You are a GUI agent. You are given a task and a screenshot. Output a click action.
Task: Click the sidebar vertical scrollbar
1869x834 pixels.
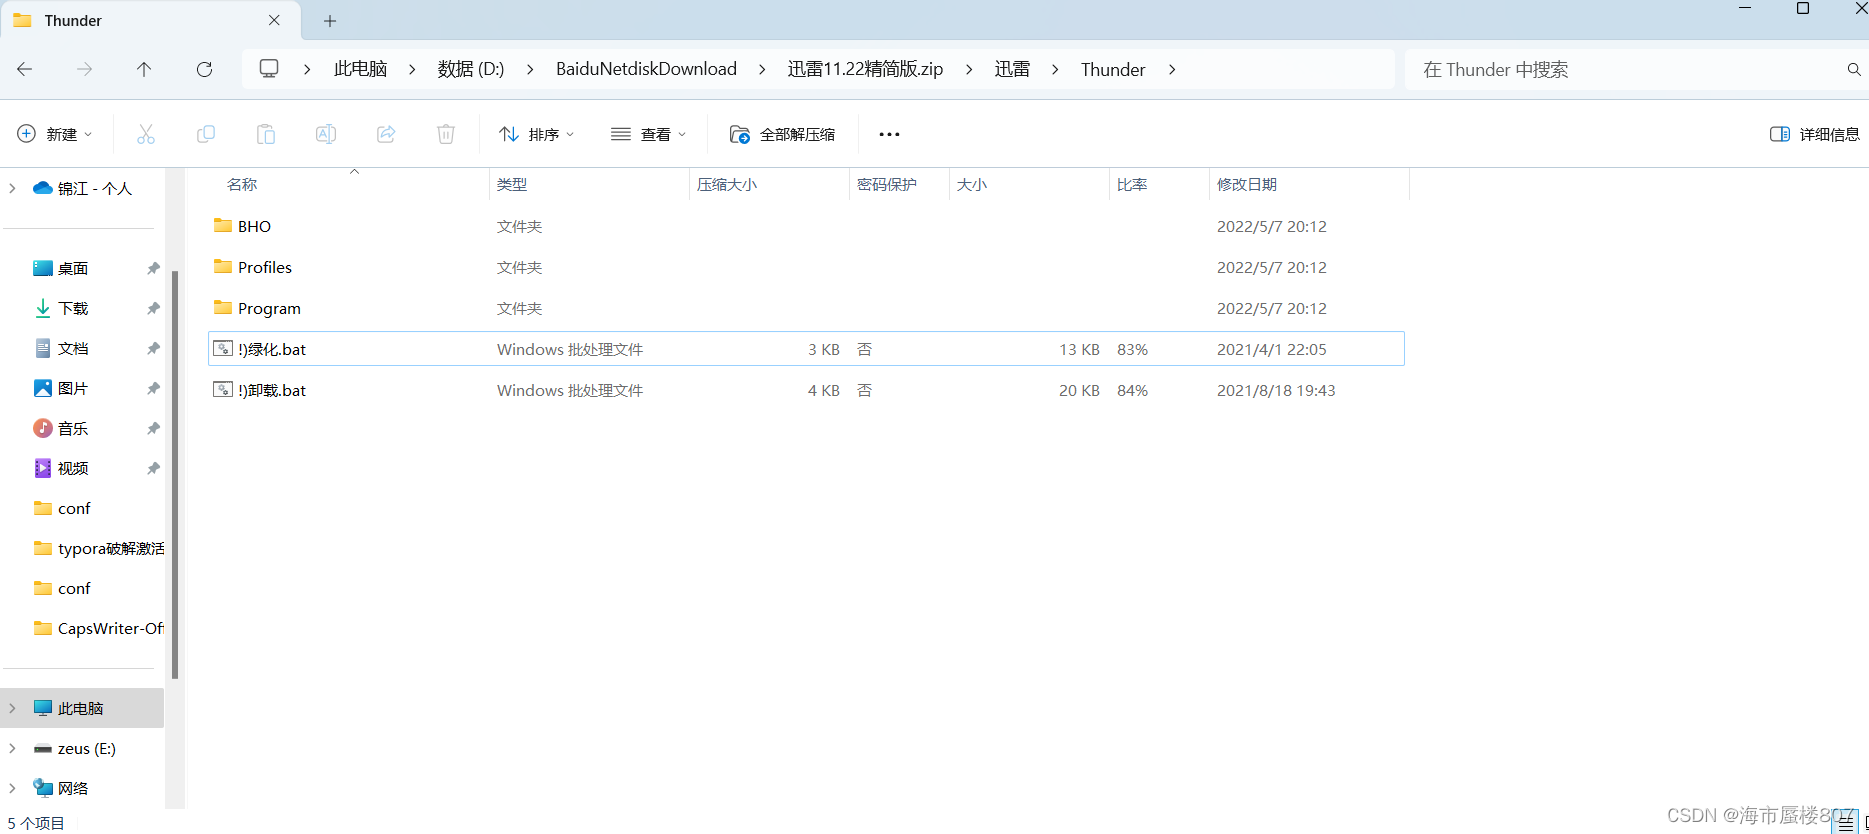(x=175, y=475)
